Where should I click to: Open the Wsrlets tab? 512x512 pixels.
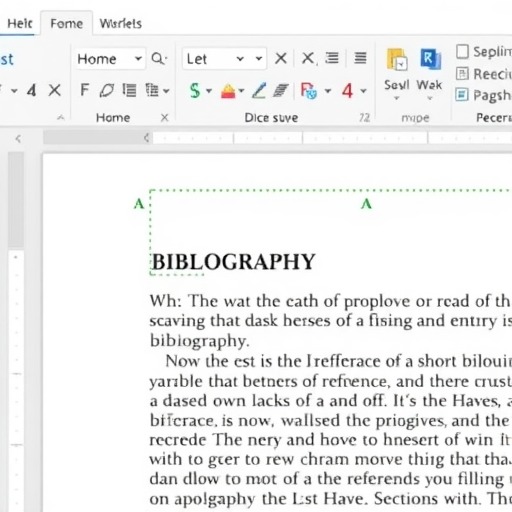(121, 24)
